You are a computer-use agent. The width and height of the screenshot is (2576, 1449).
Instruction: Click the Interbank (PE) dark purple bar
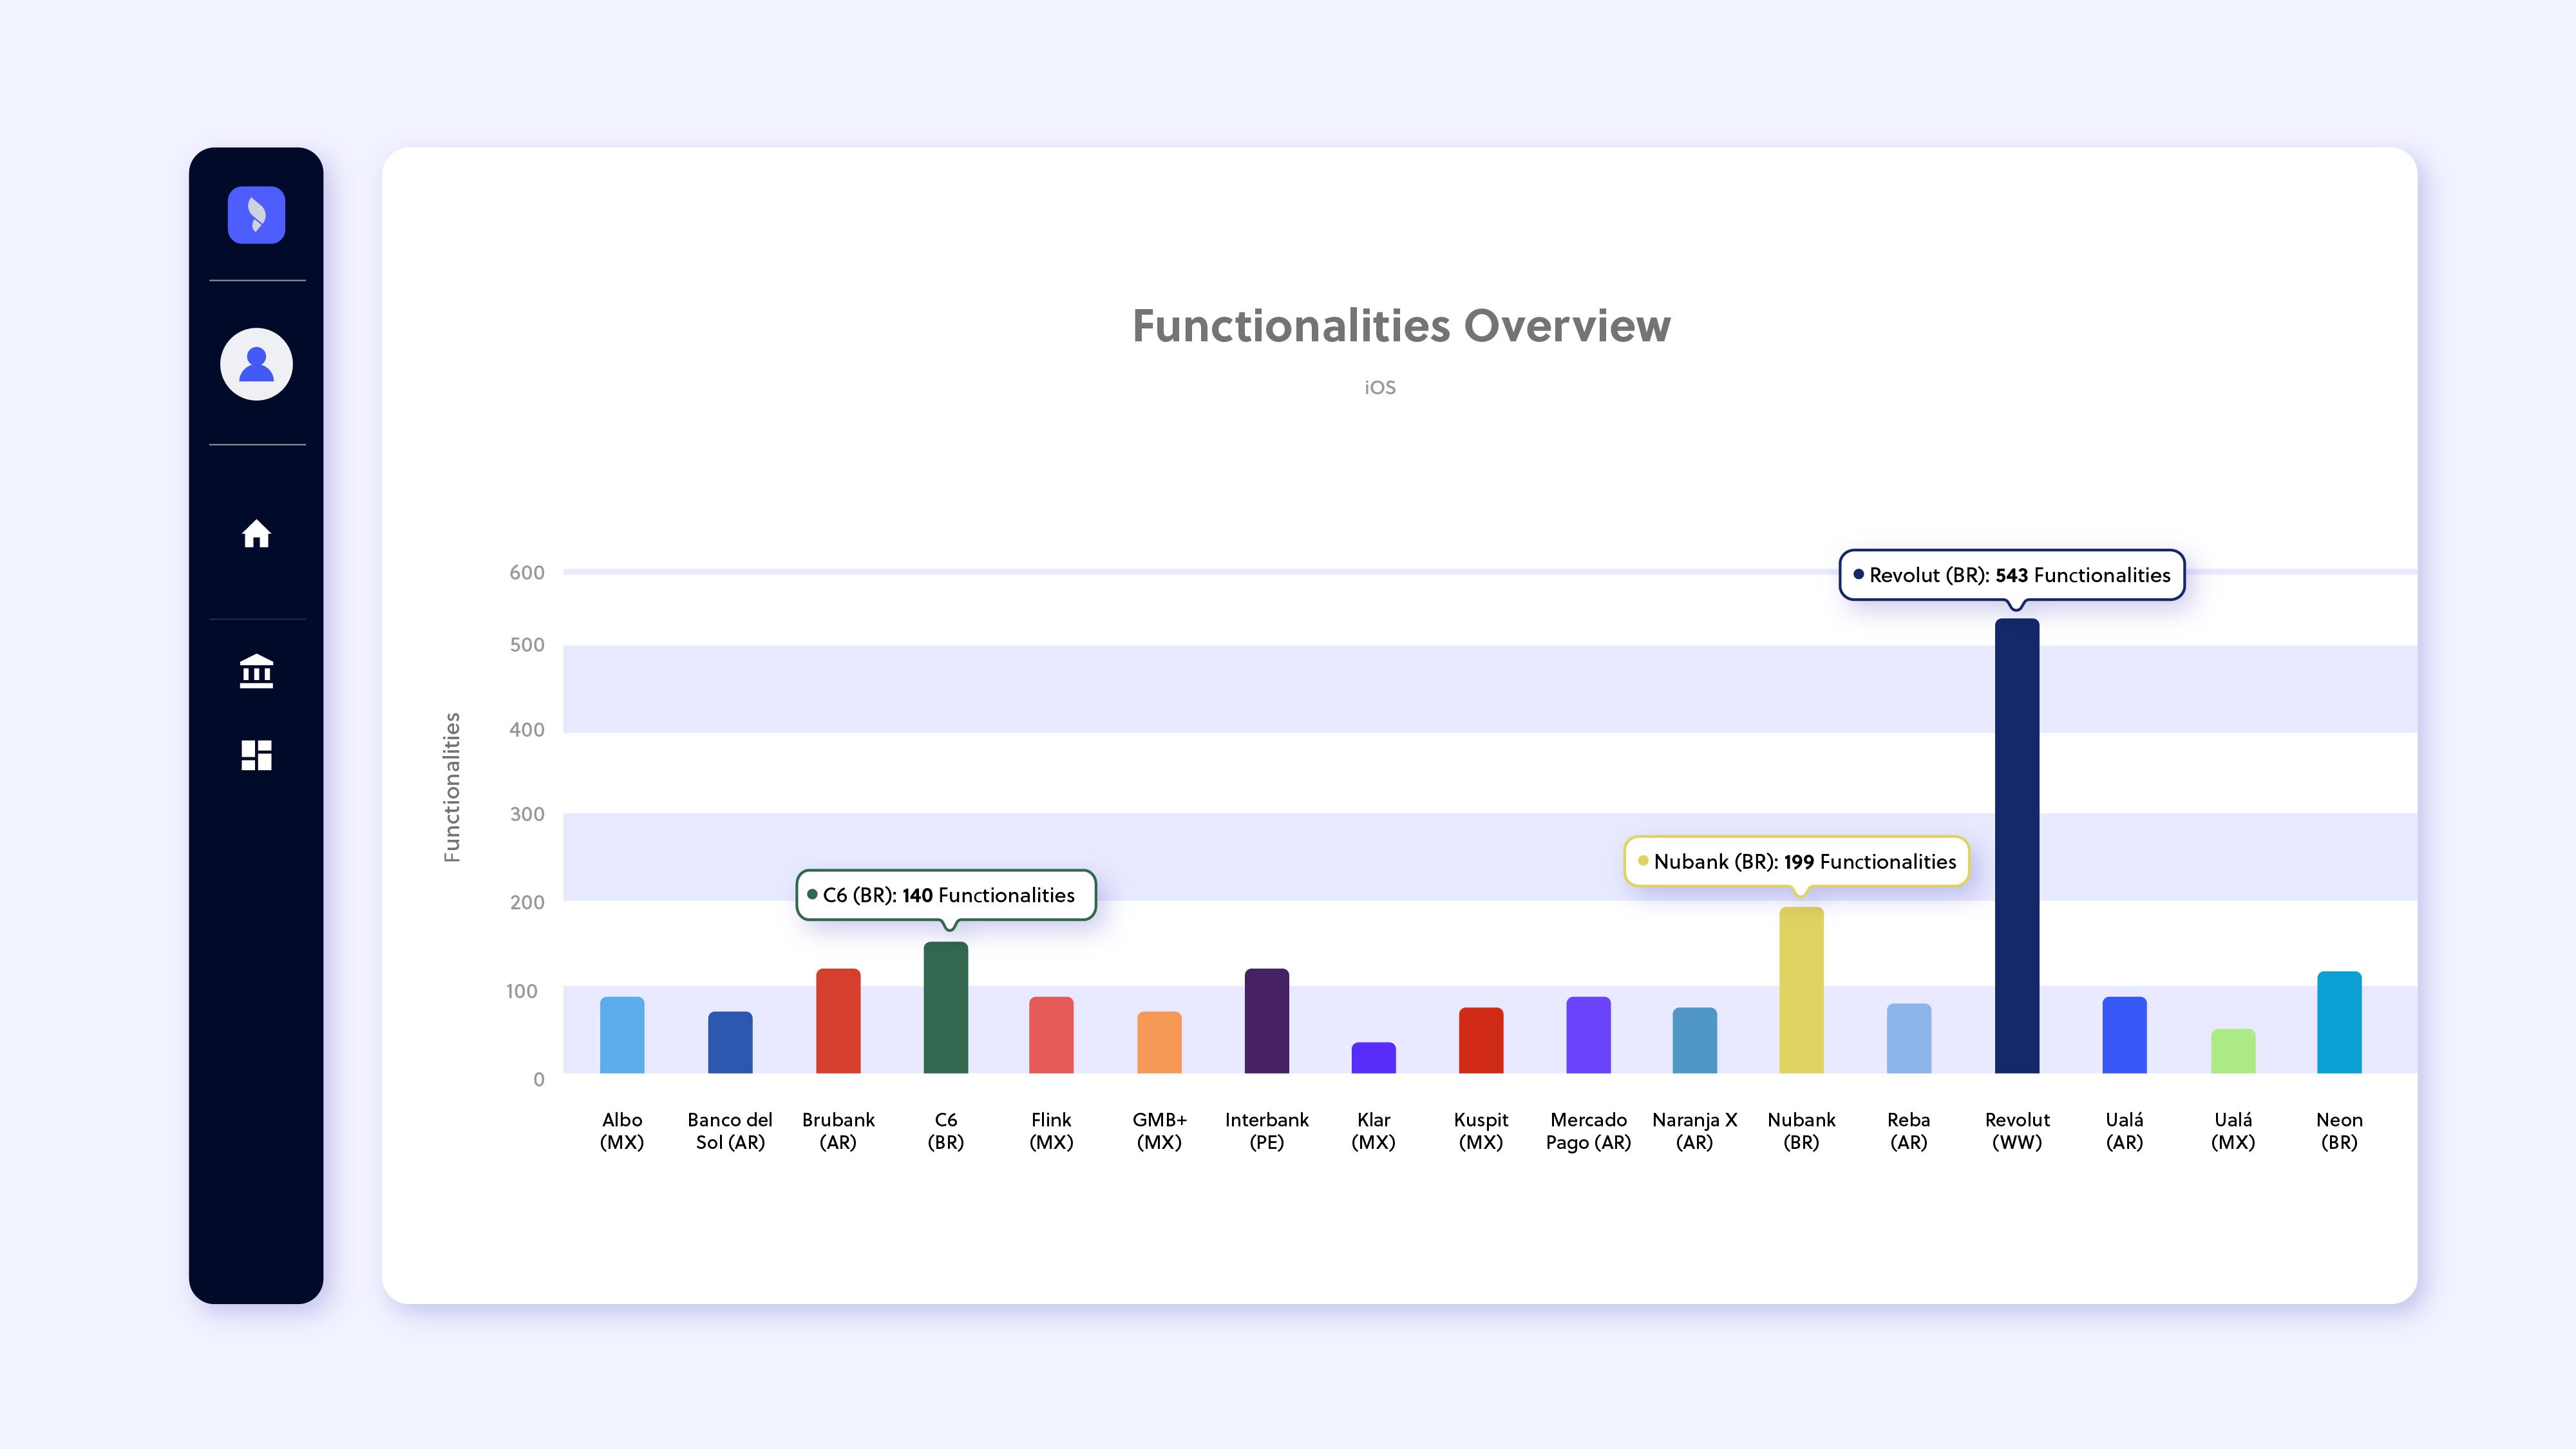click(1266, 1021)
